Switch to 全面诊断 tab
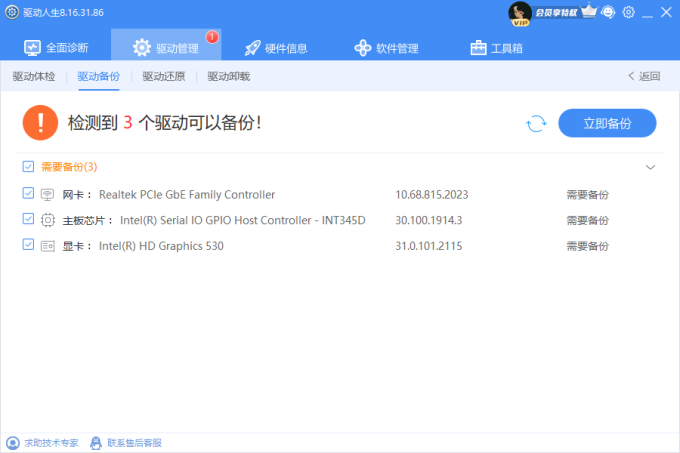The height and width of the screenshot is (453, 680). (56, 48)
